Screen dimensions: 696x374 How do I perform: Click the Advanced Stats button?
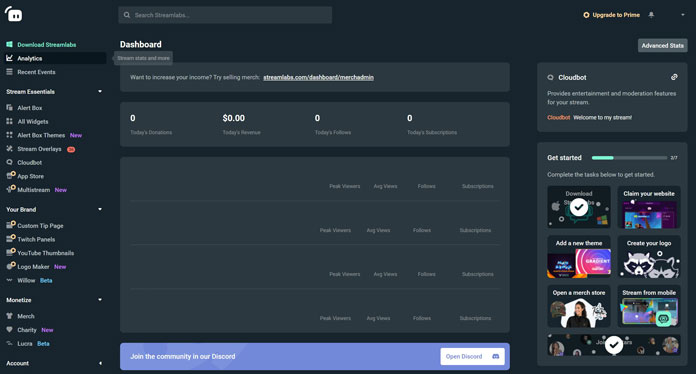tap(662, 45)
